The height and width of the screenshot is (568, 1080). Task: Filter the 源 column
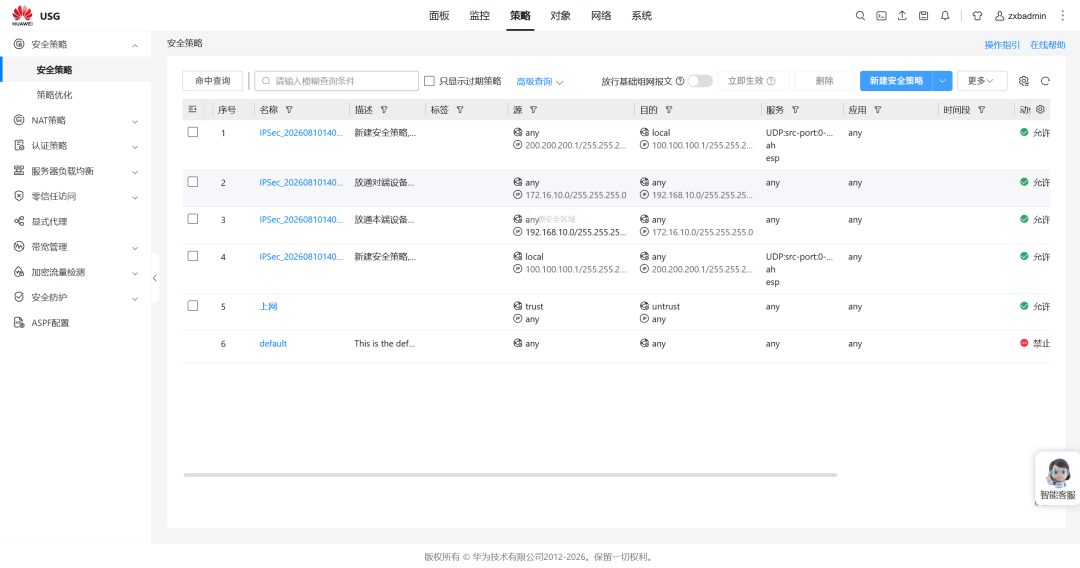click(533, 109)
